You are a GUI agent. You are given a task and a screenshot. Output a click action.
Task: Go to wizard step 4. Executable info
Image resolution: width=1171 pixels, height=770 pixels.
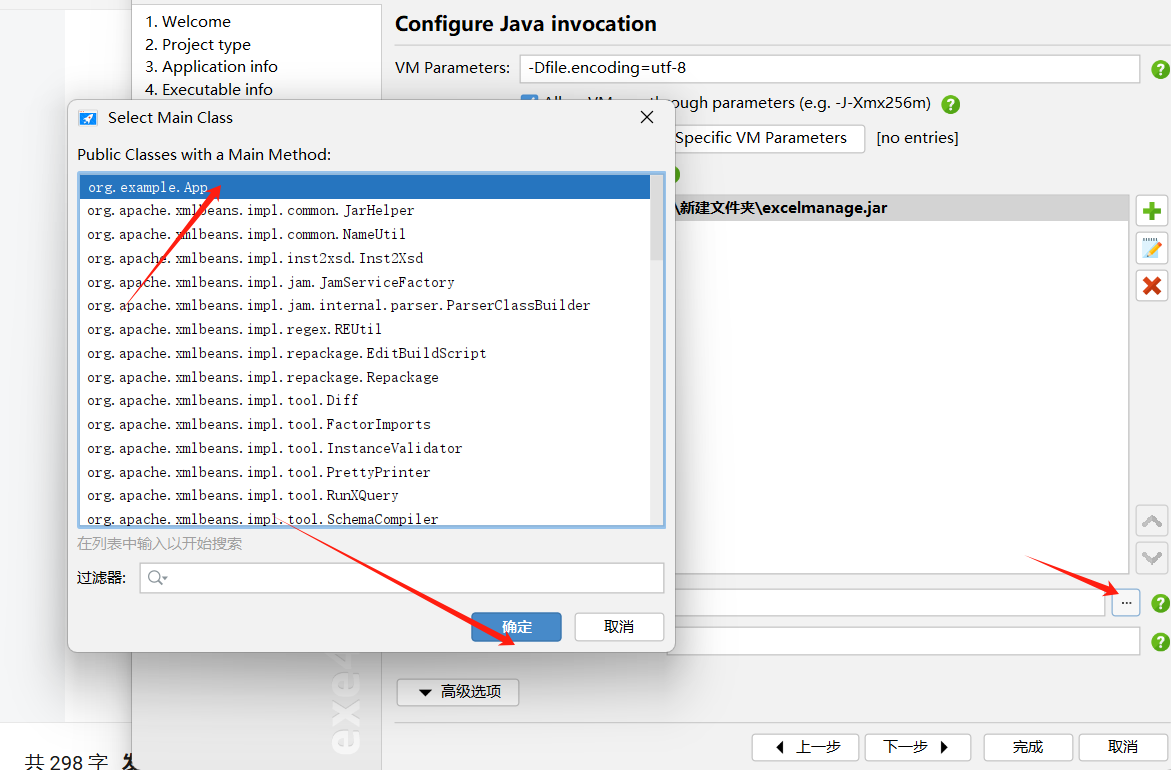[208, 90]
